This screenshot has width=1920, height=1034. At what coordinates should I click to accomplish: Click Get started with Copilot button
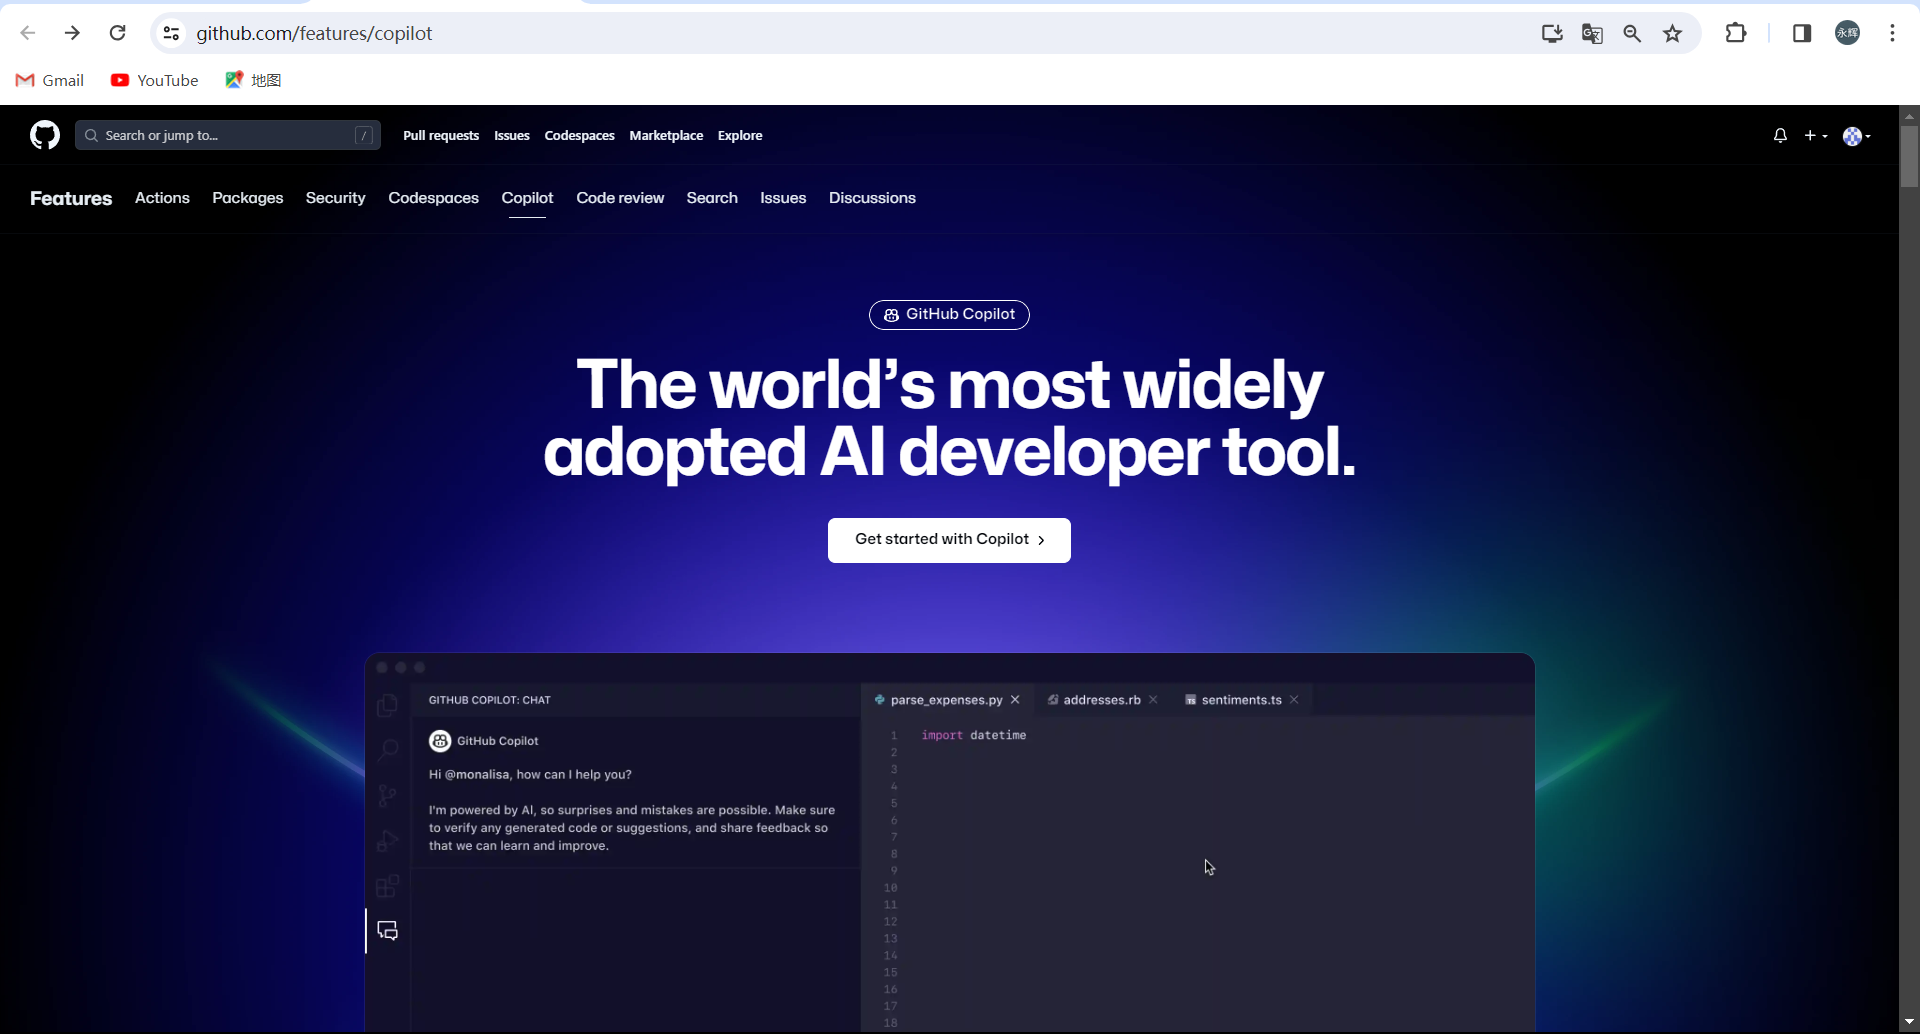(949, 540)
